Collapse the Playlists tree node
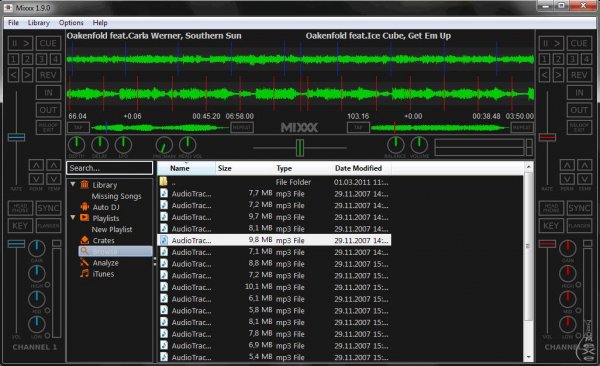600x366 pixels. (x=73, y=217)
